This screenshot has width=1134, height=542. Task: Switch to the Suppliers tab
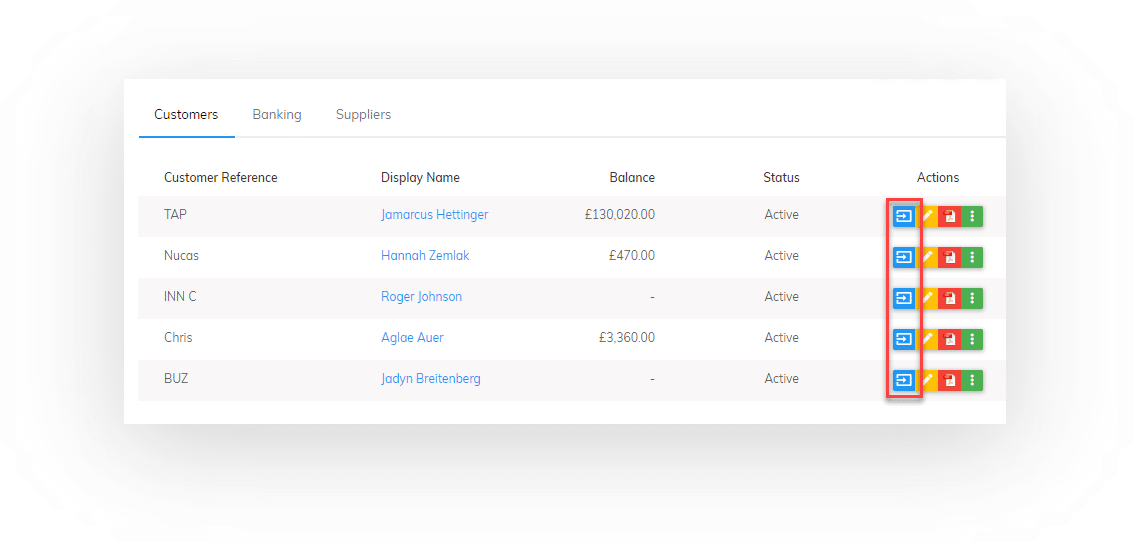(x=363, y=114)
